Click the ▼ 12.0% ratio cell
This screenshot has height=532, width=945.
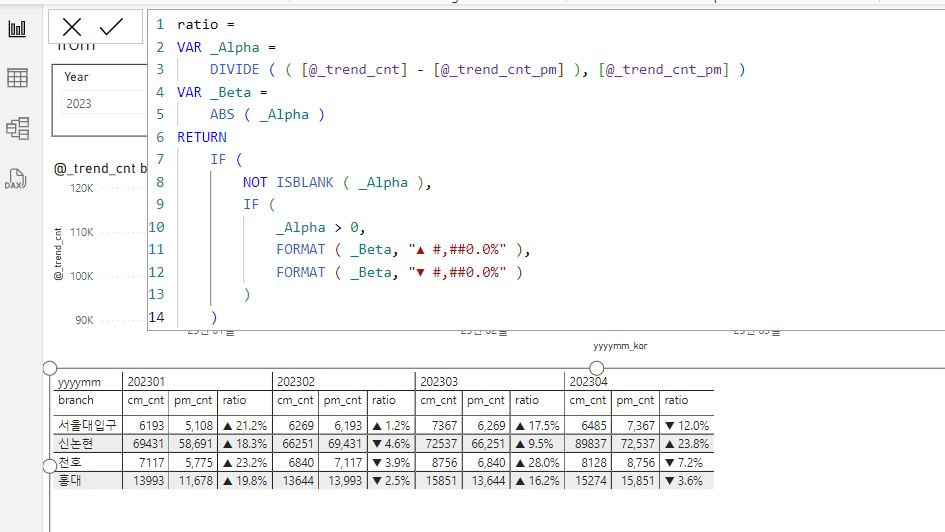[686, 425]
